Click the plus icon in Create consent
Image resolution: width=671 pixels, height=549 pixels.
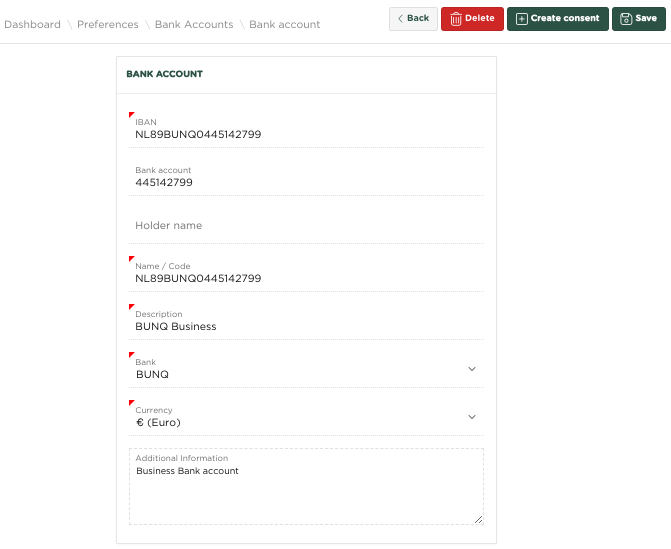tap(522, 19)
